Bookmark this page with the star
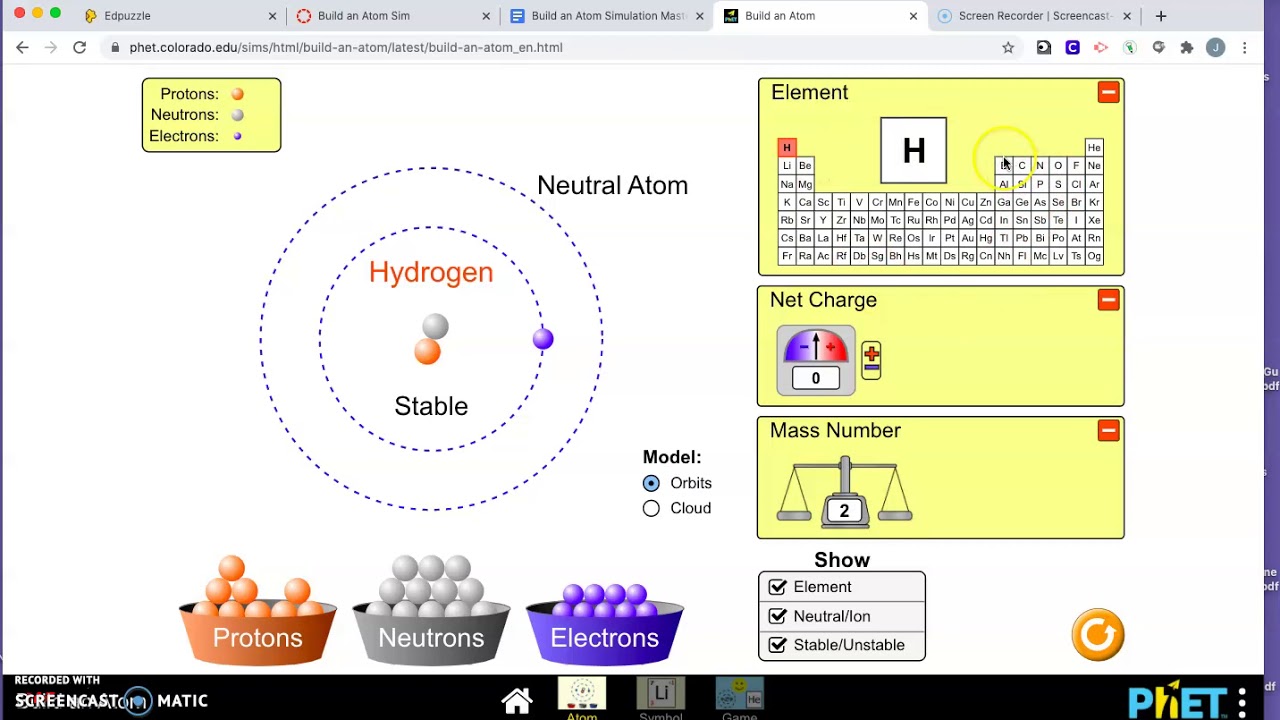1280x720 pixels. point(1008,47)
